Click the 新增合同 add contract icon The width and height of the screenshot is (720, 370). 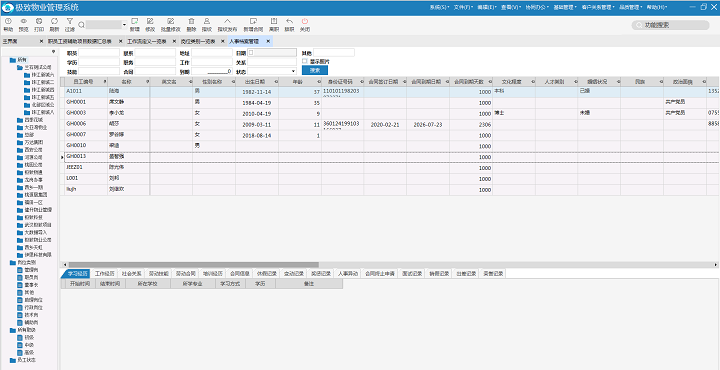253,21
